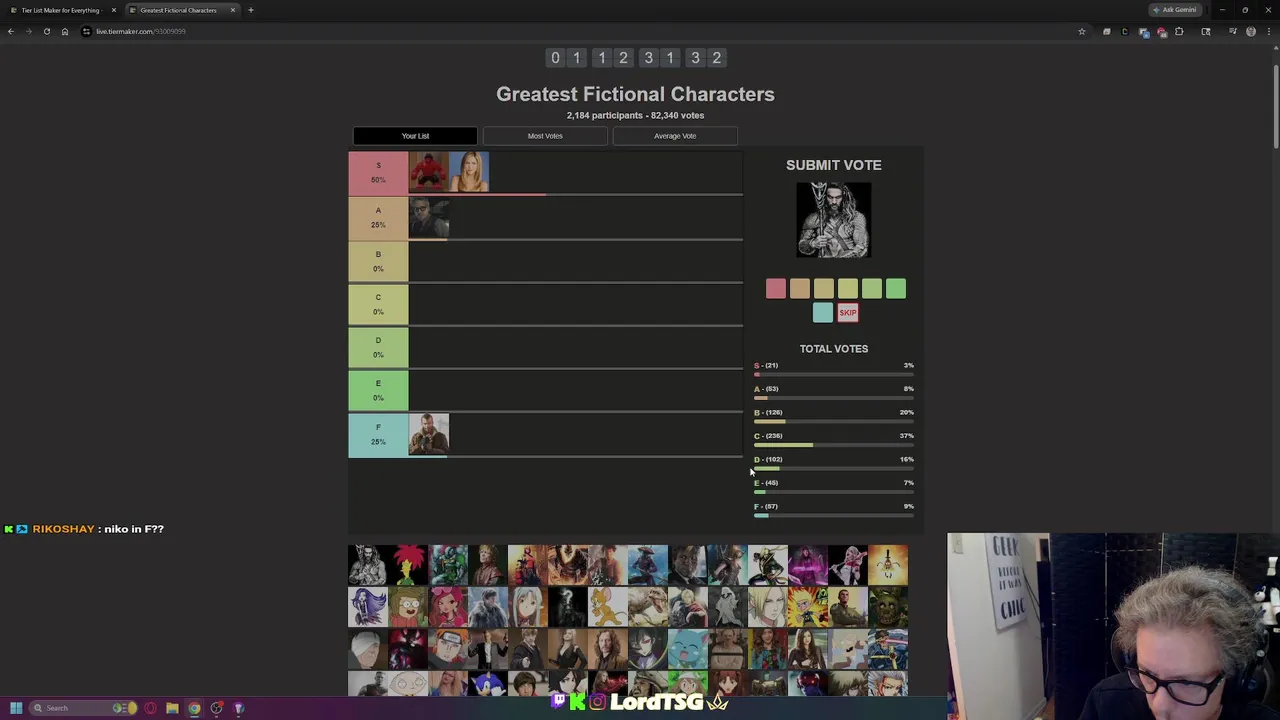Open OBS Studio from taskbar
This screenshot has width=1280, height=720.
point(216,708)
